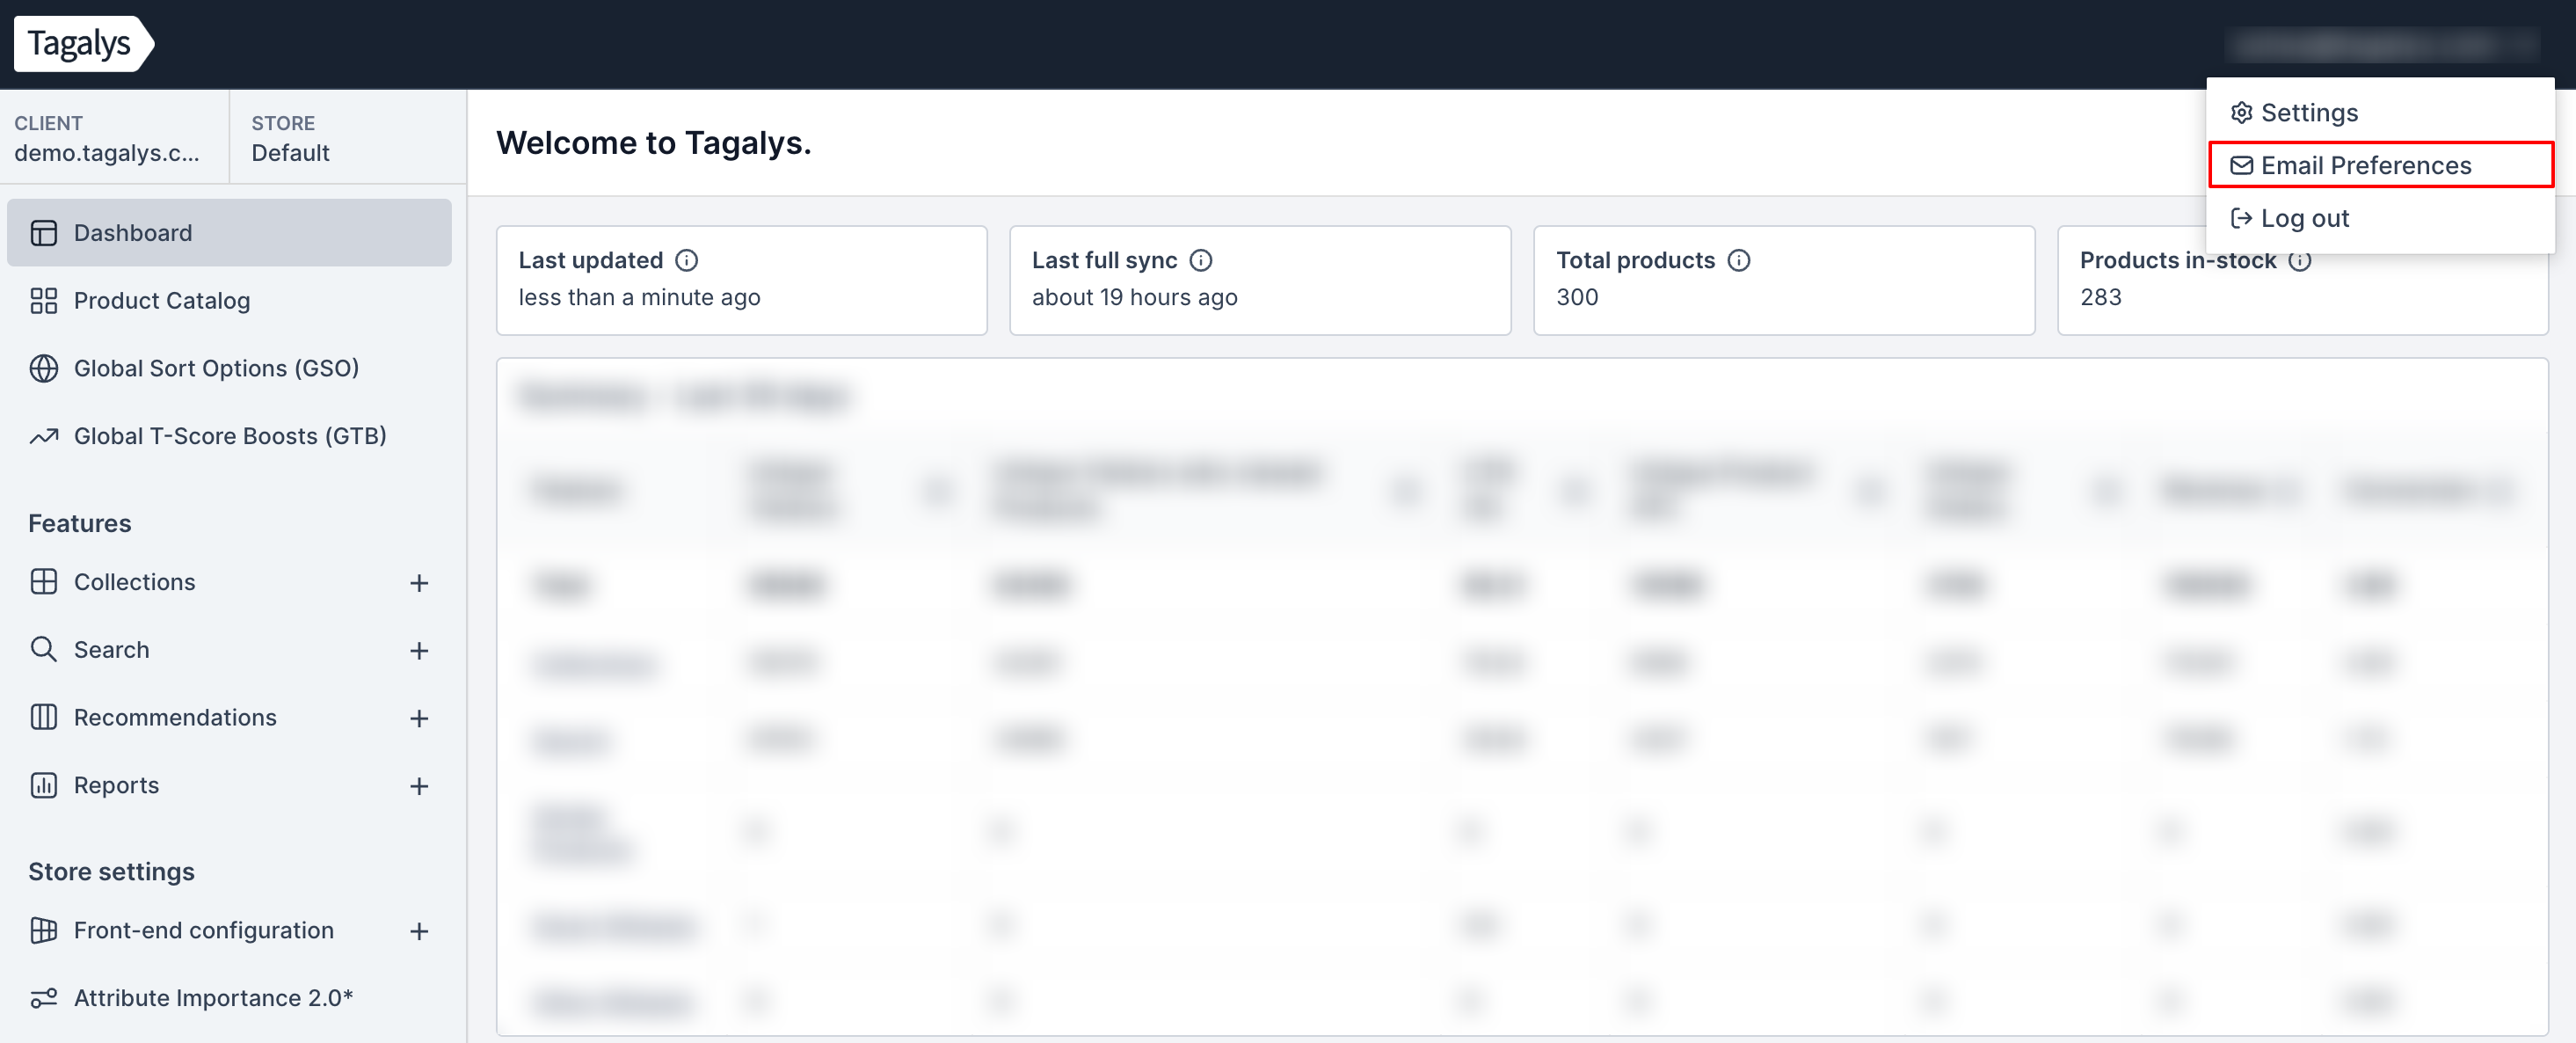Choose Settings from the account menu
The height and width of the screenshot is (1043, 2576).
[2380, 113]
